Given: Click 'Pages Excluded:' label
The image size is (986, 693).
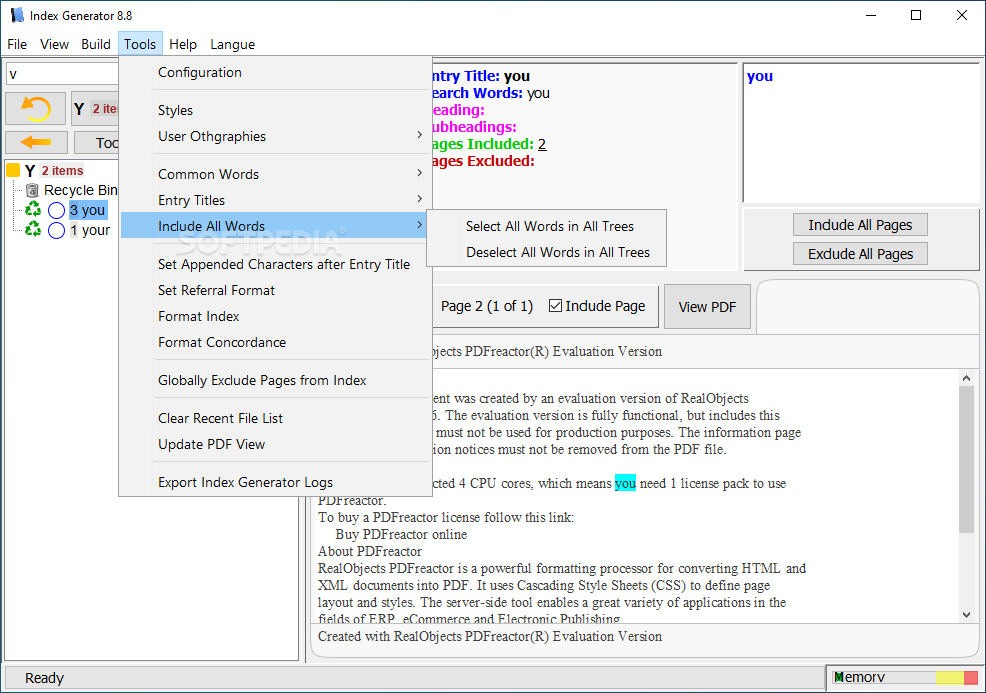Looking at the screenshot, I should 483,161.
